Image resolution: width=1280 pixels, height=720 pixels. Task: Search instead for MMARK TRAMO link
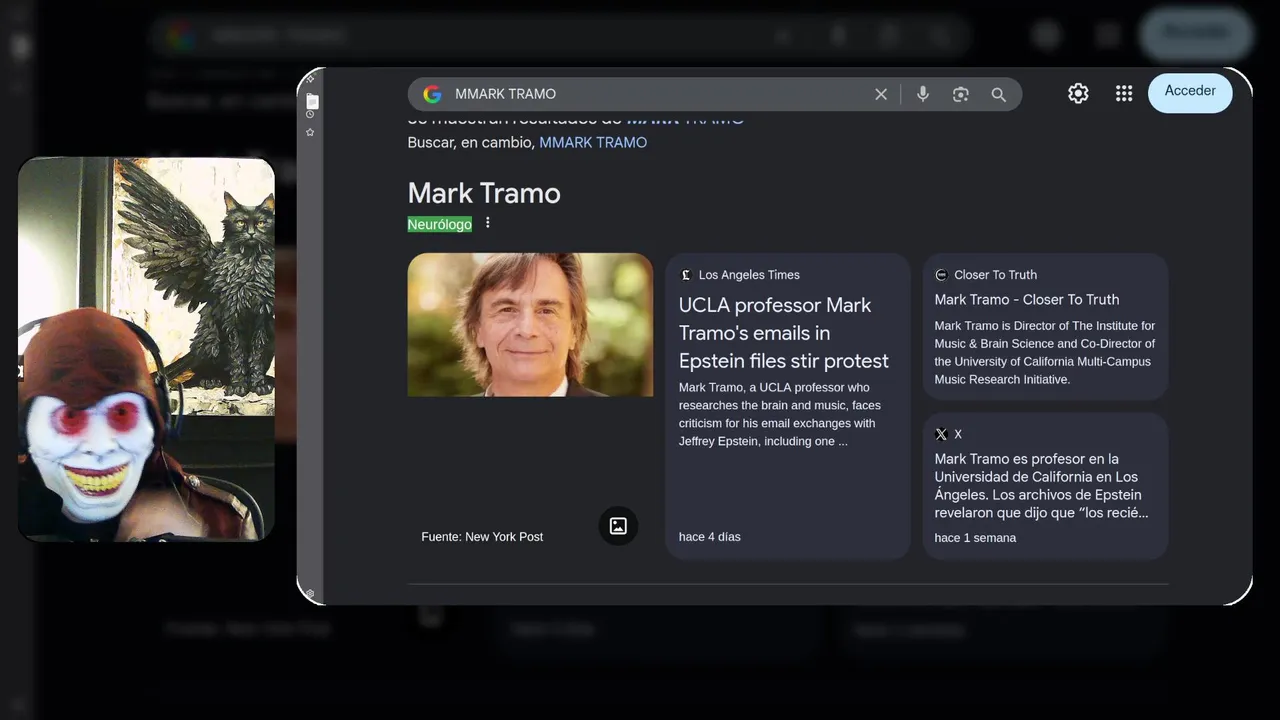593,142
